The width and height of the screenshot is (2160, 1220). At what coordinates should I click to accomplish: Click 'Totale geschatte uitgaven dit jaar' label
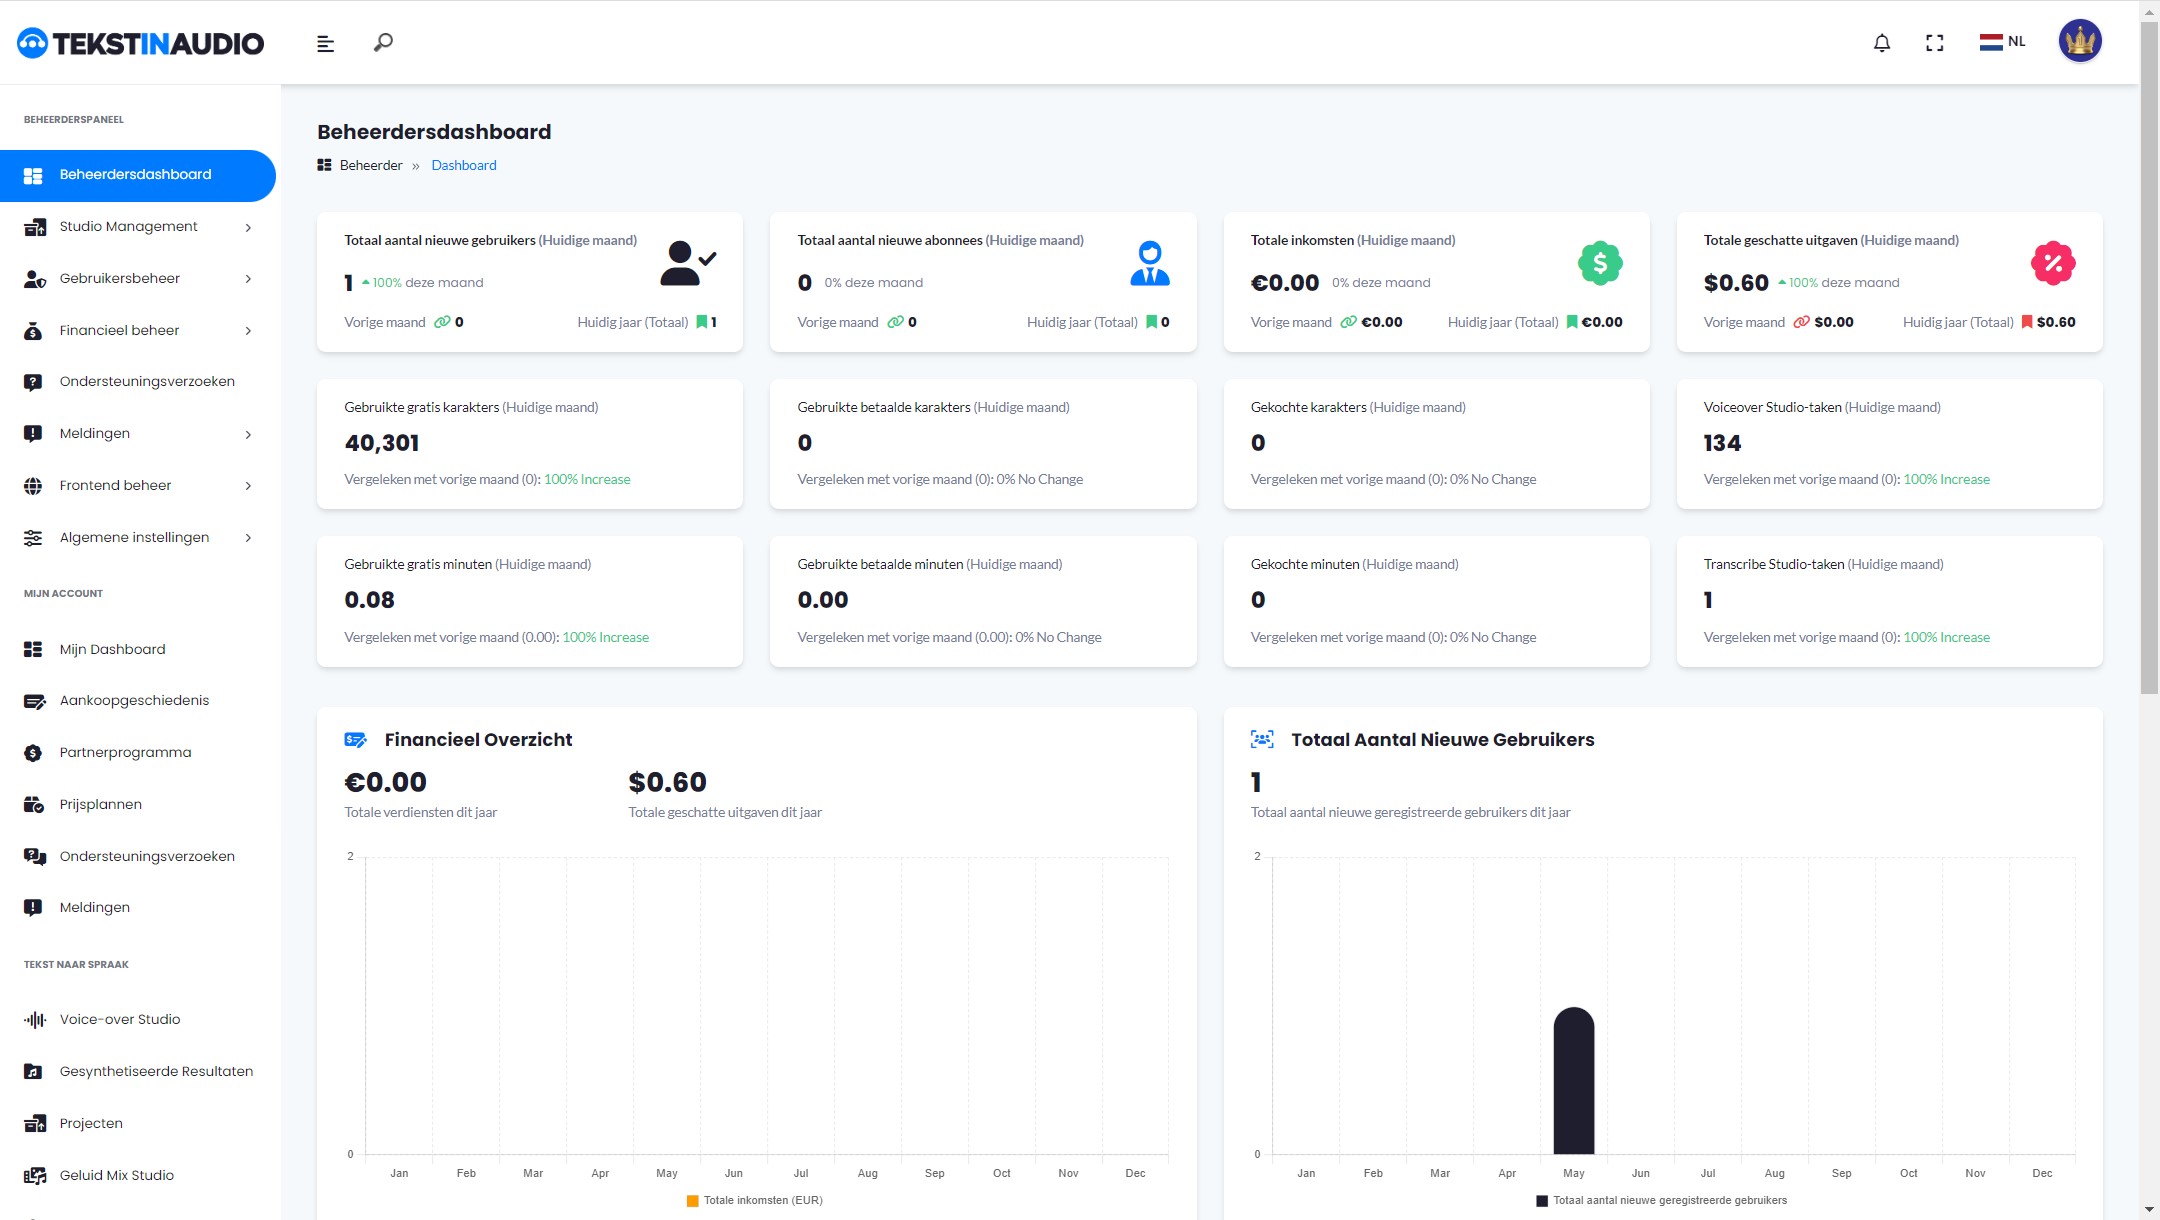pyautogui.click(x=725, y=813)
